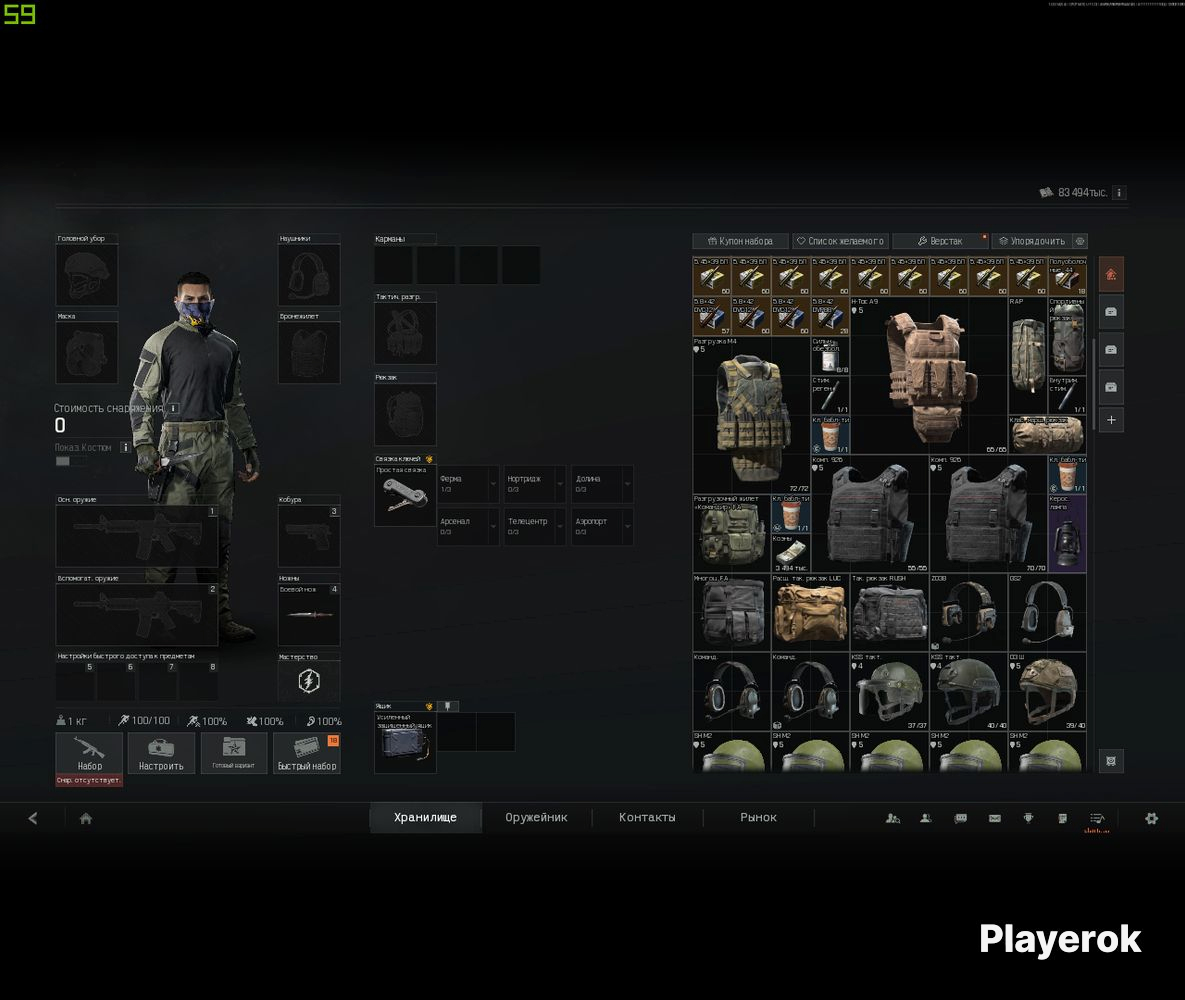Screen dimensions: 1185x1000
Task: Switch to the Рынок tab
Action: (x=759, y=817)
